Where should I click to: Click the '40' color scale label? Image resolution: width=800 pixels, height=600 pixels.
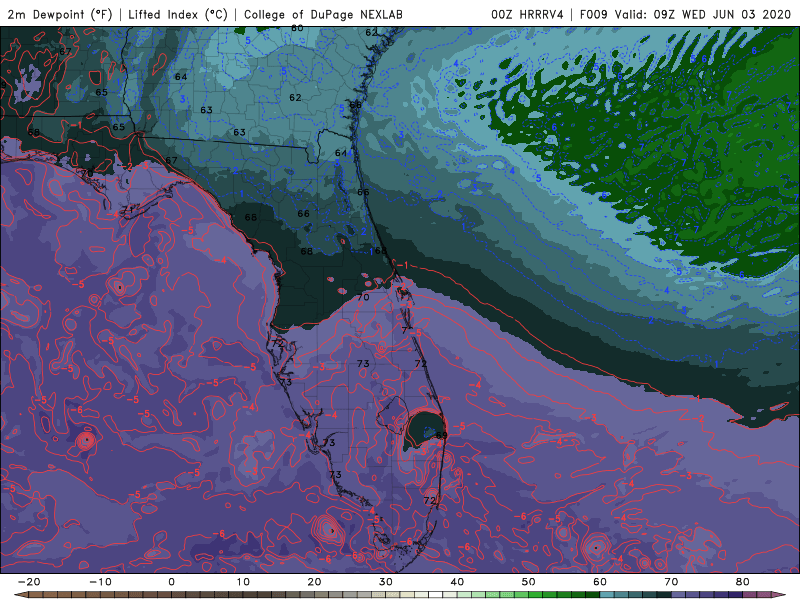tap(457, 582)
